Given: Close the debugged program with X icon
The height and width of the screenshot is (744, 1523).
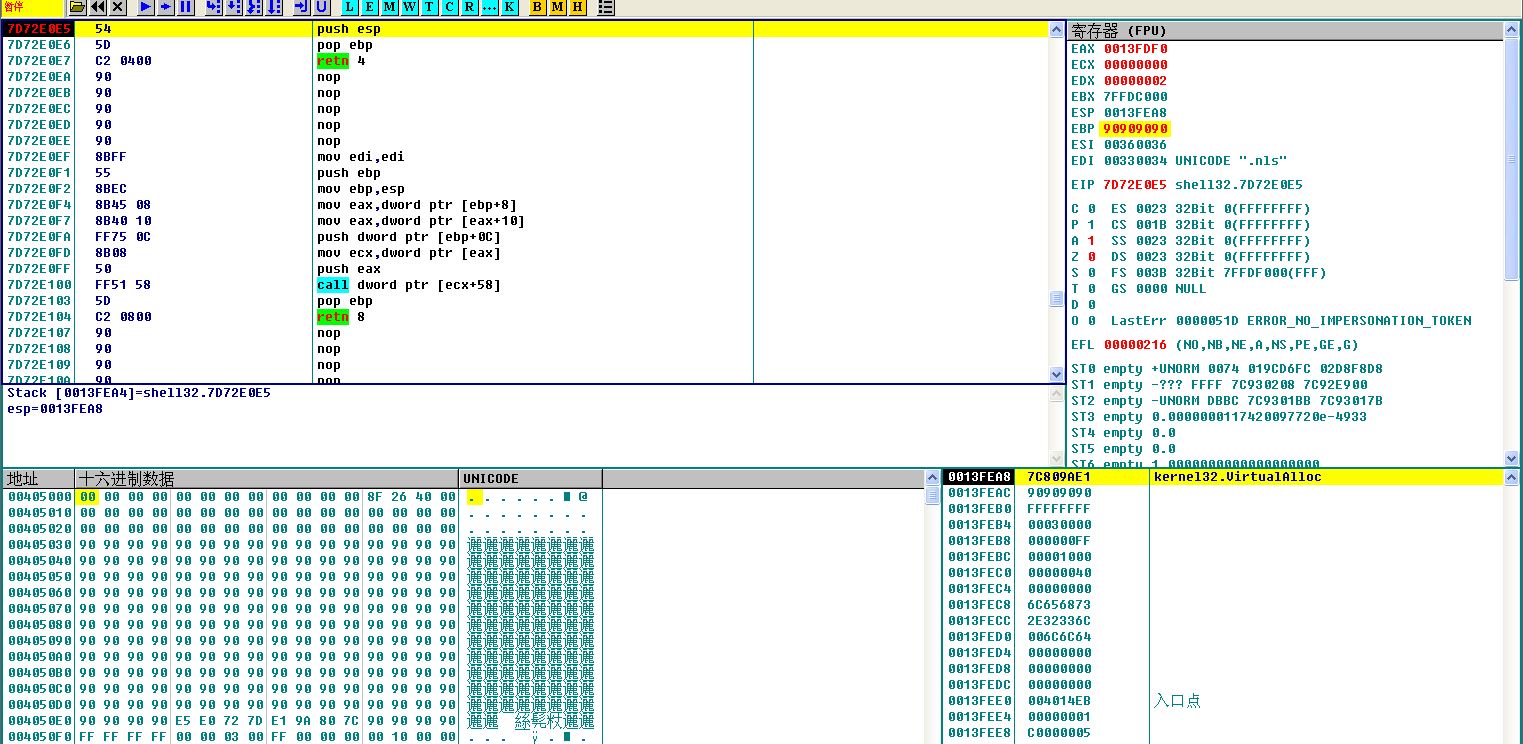Looking at the screenshot, I should 118,7.
